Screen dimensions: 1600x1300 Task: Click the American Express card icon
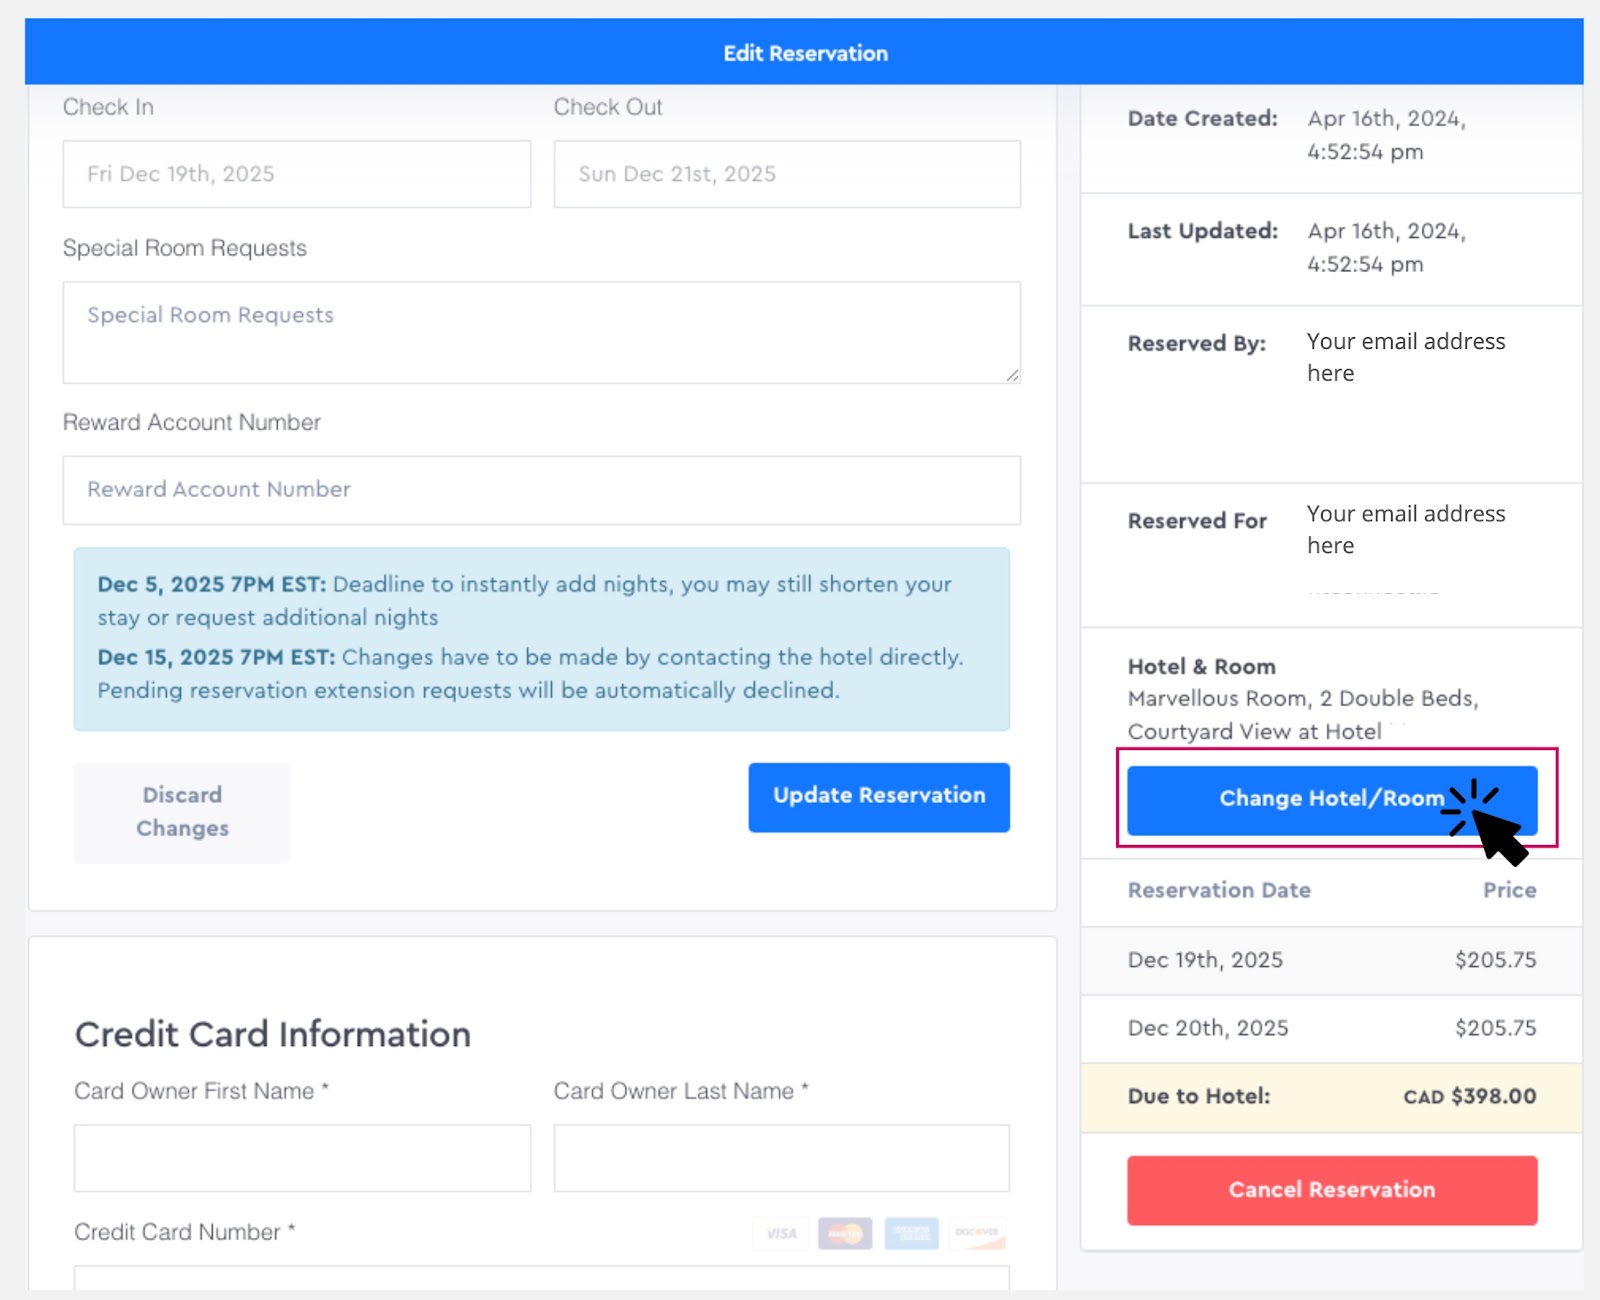(x=911, y=1233)
